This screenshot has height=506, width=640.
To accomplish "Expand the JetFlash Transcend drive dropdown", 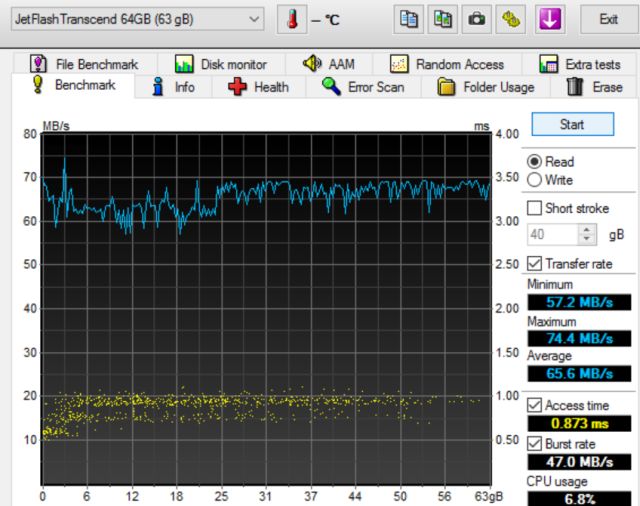I will (x=254, y=19).
